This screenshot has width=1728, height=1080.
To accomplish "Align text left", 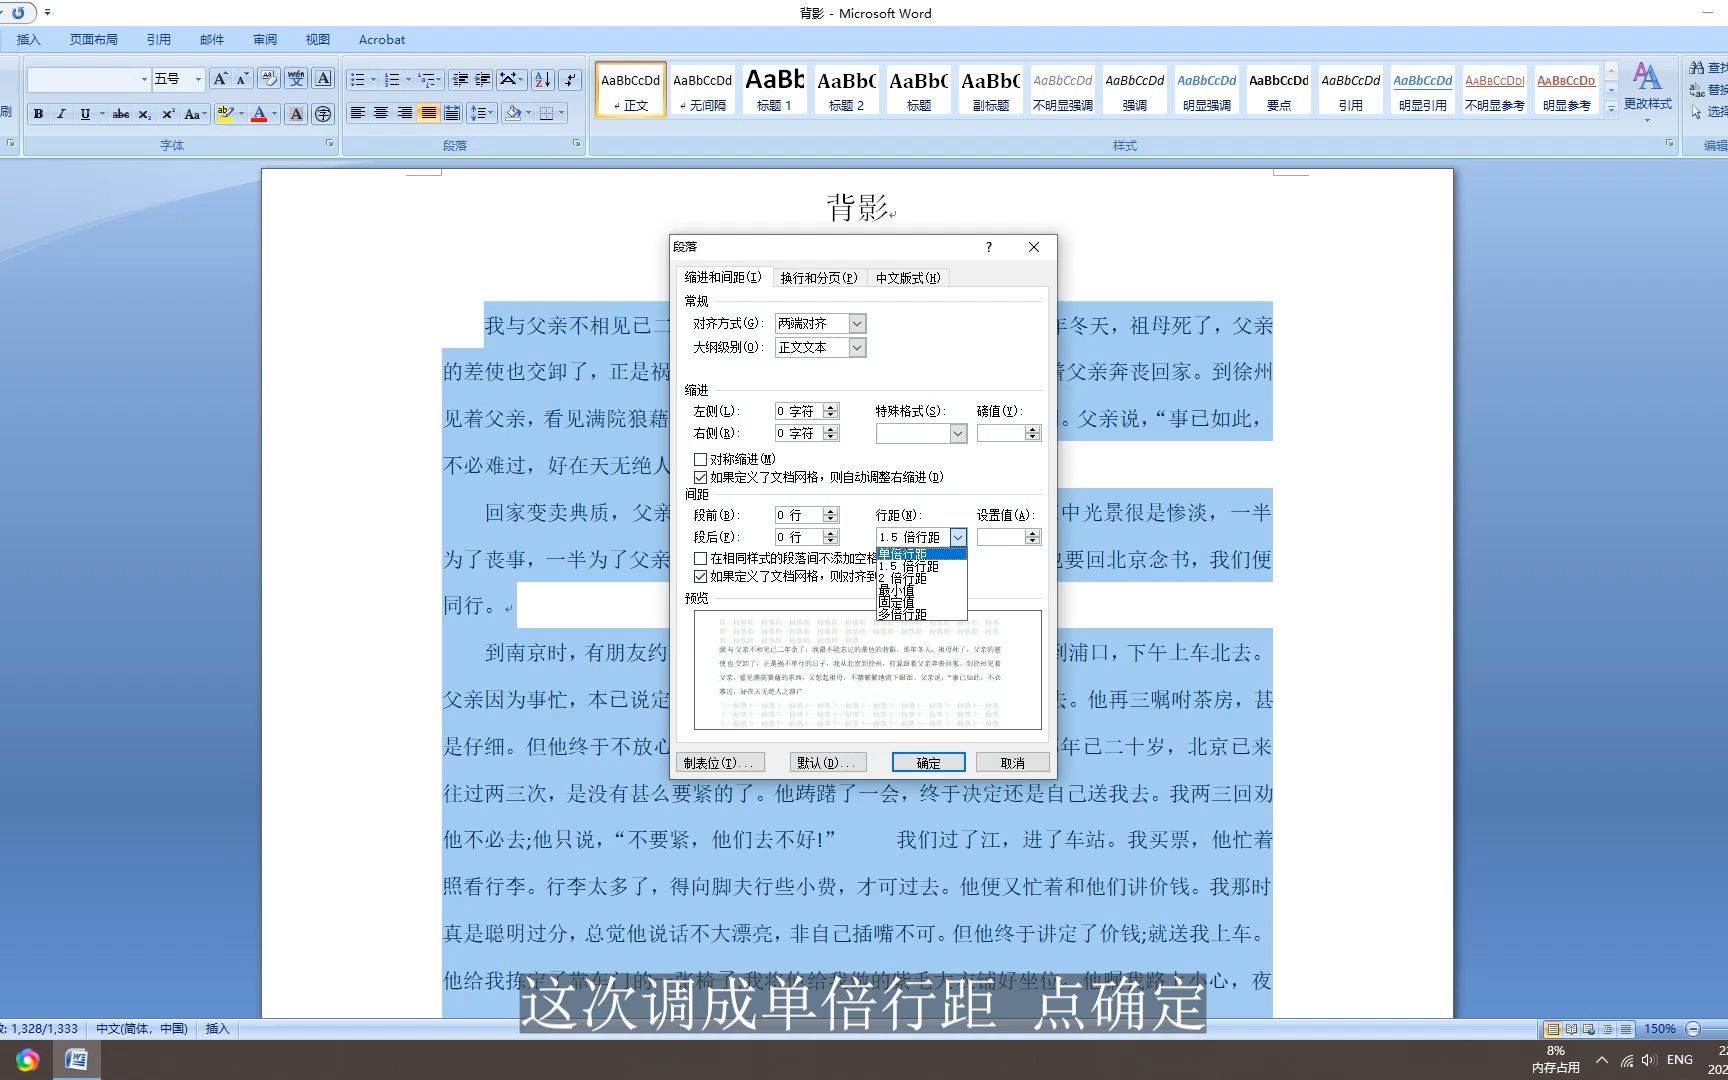I will point(357,113).
